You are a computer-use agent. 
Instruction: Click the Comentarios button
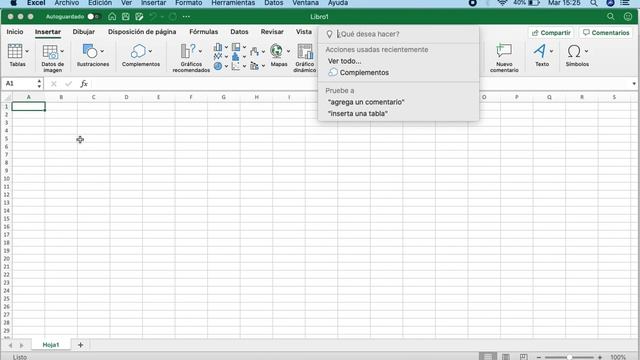click(606, 33)
